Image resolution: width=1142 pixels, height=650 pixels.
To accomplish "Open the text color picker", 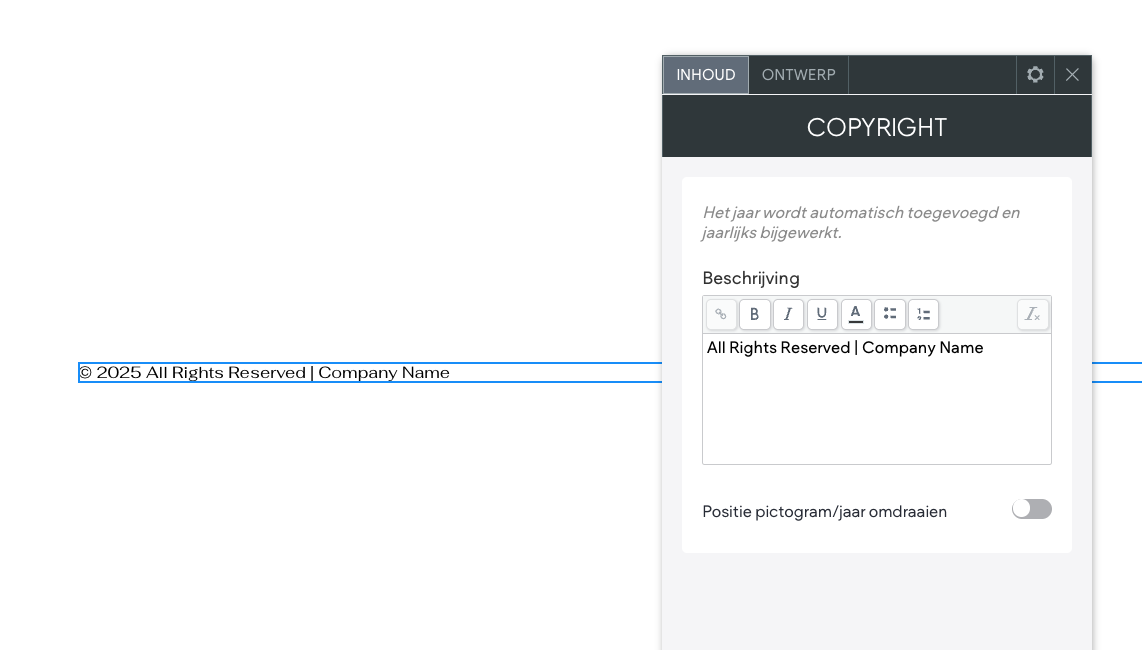I will [x=856, y=315].
